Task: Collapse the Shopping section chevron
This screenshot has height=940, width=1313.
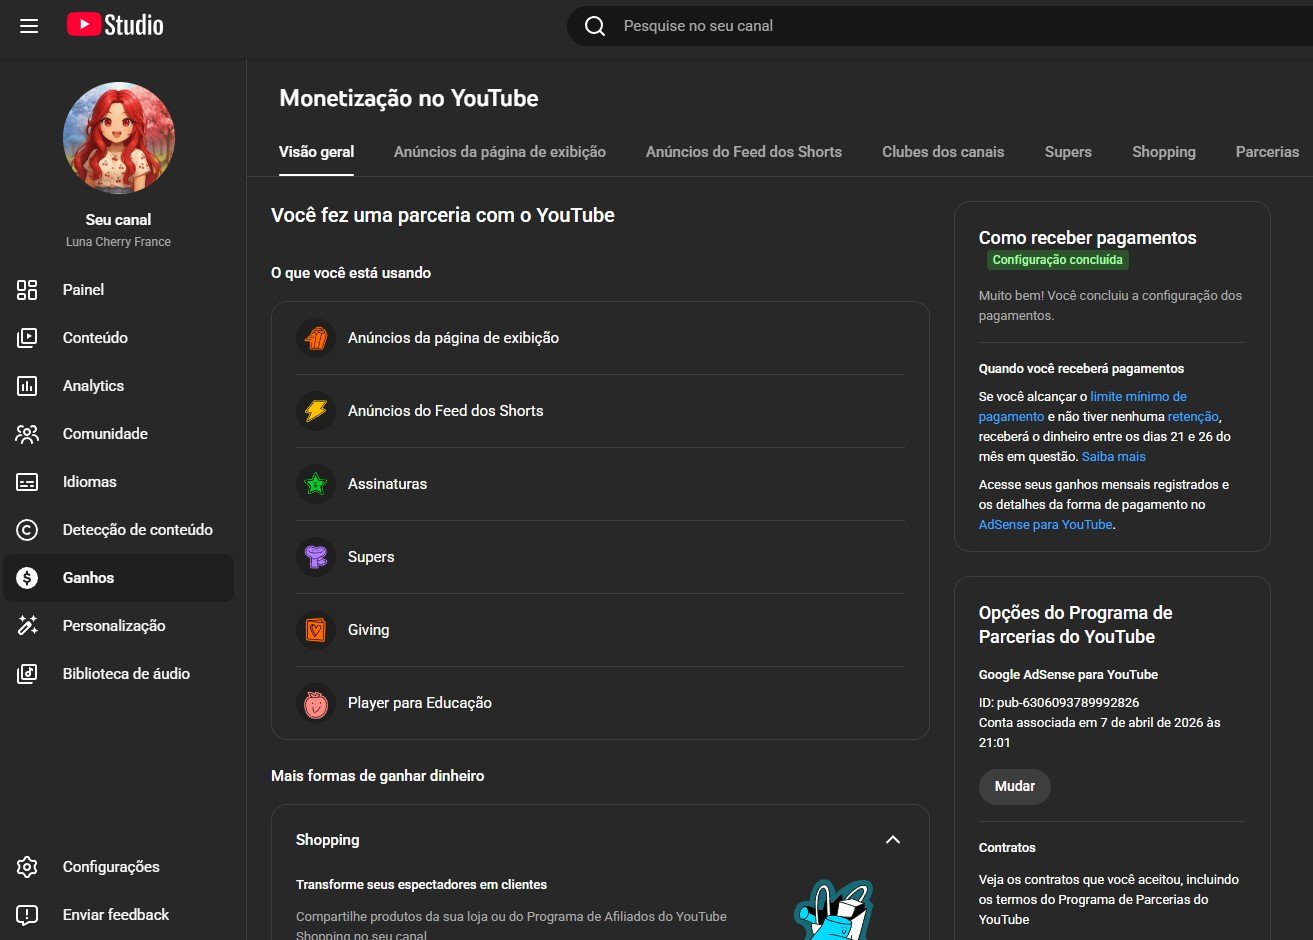Action: 893,840
